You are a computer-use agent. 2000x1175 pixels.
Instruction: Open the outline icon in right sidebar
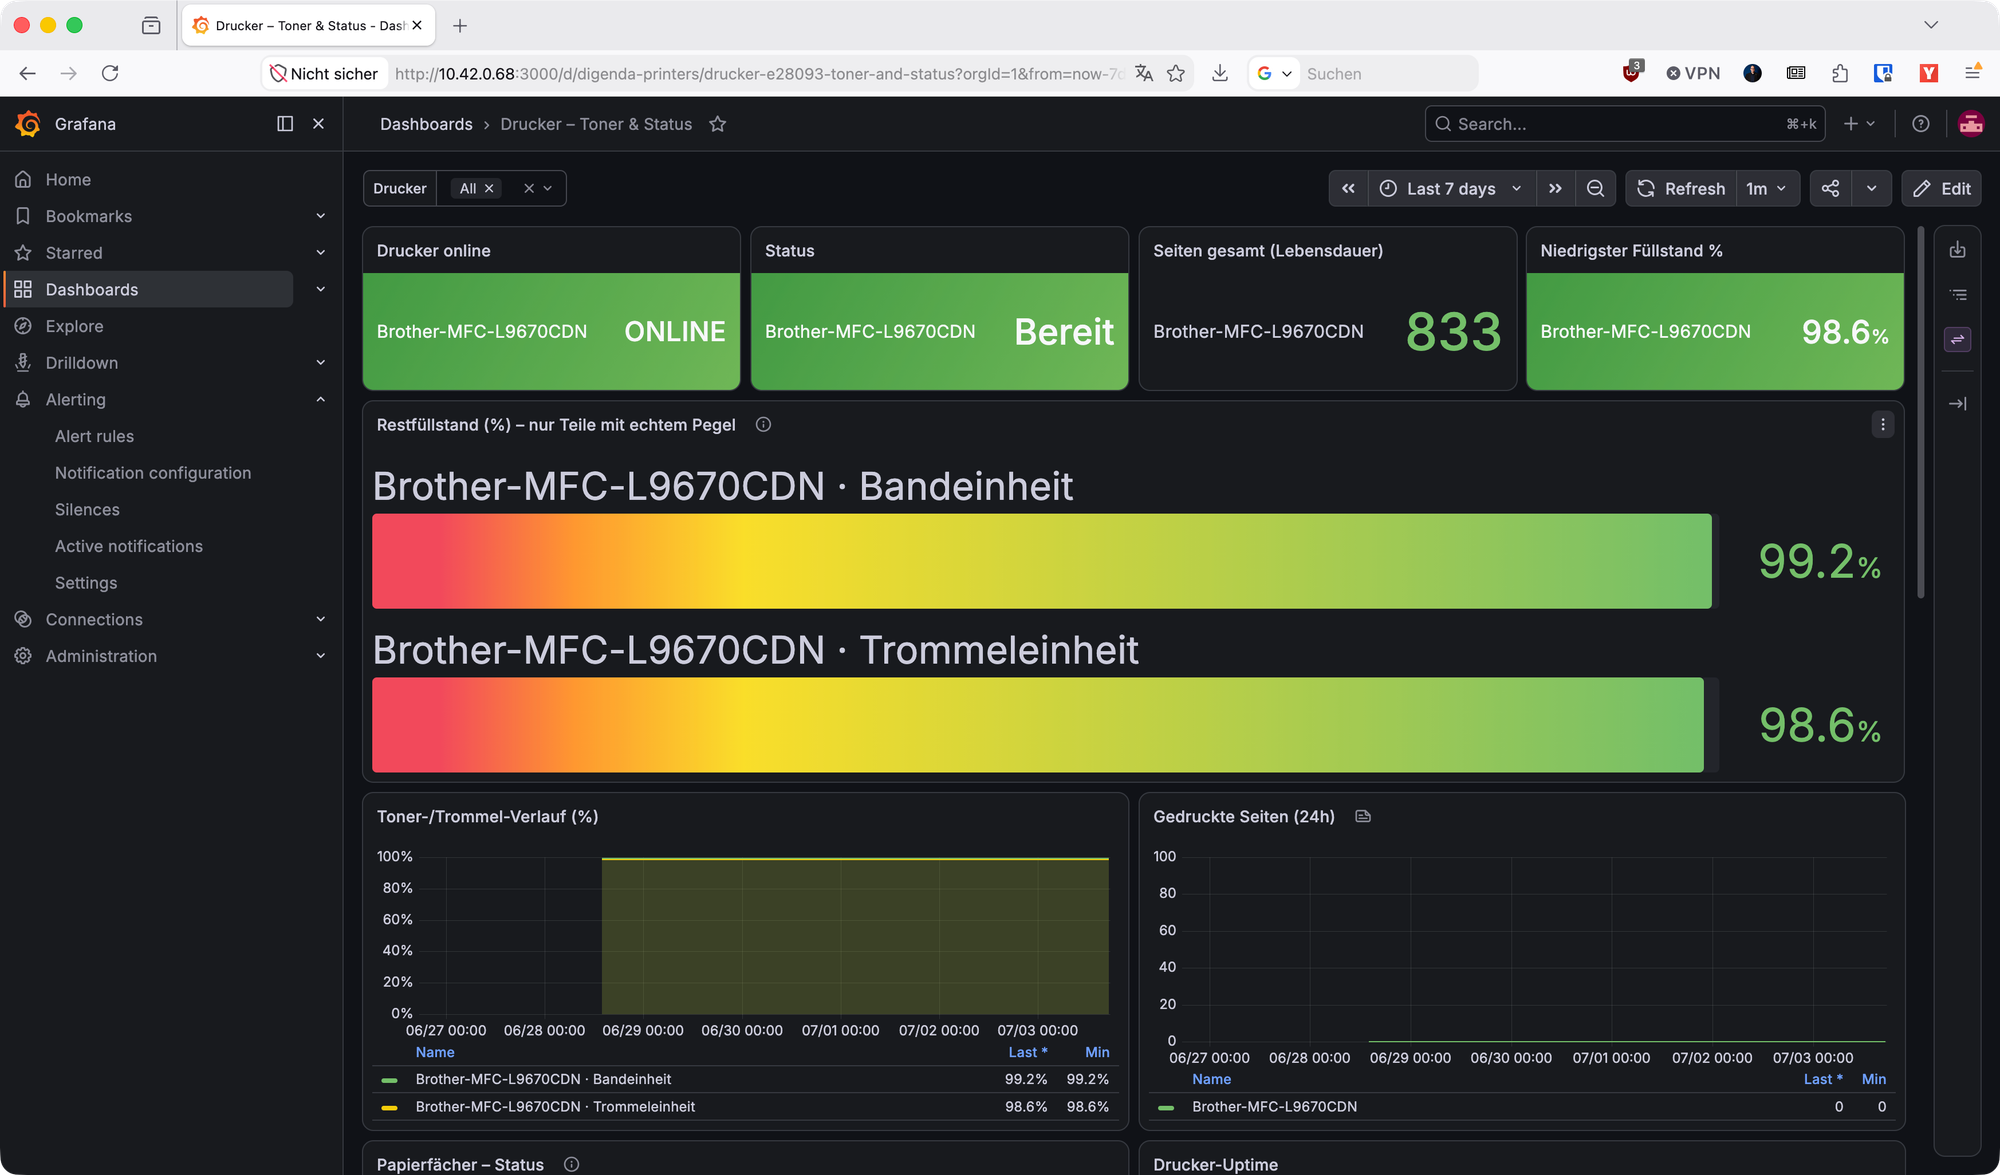pos(1958,295)
